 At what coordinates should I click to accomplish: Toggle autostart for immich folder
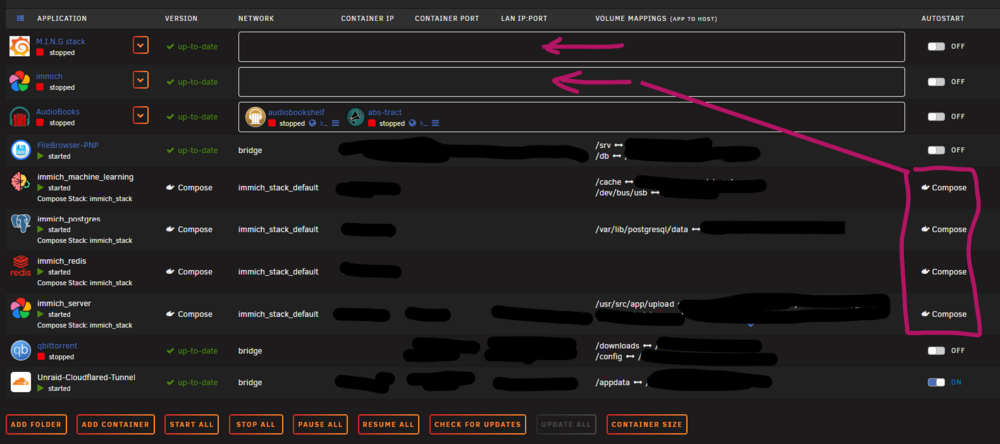coord(936,82)
